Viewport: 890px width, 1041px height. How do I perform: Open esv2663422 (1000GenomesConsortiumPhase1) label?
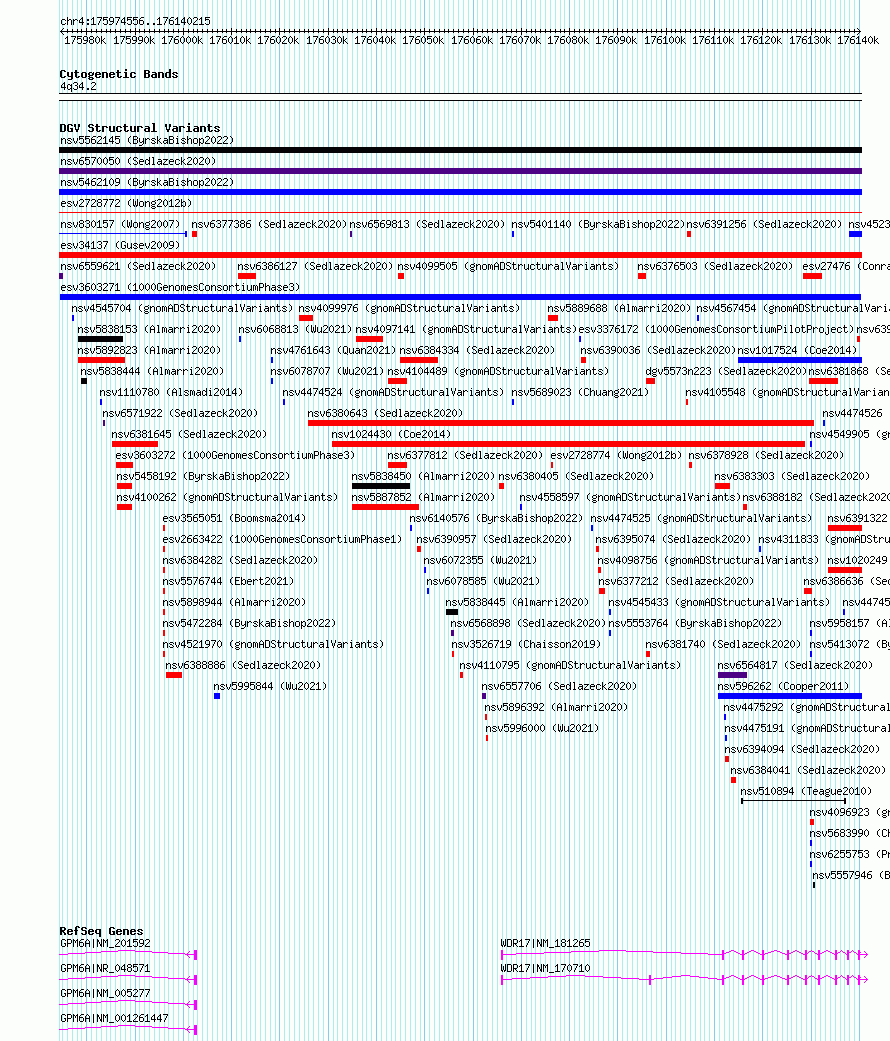[x=283, y=540]
